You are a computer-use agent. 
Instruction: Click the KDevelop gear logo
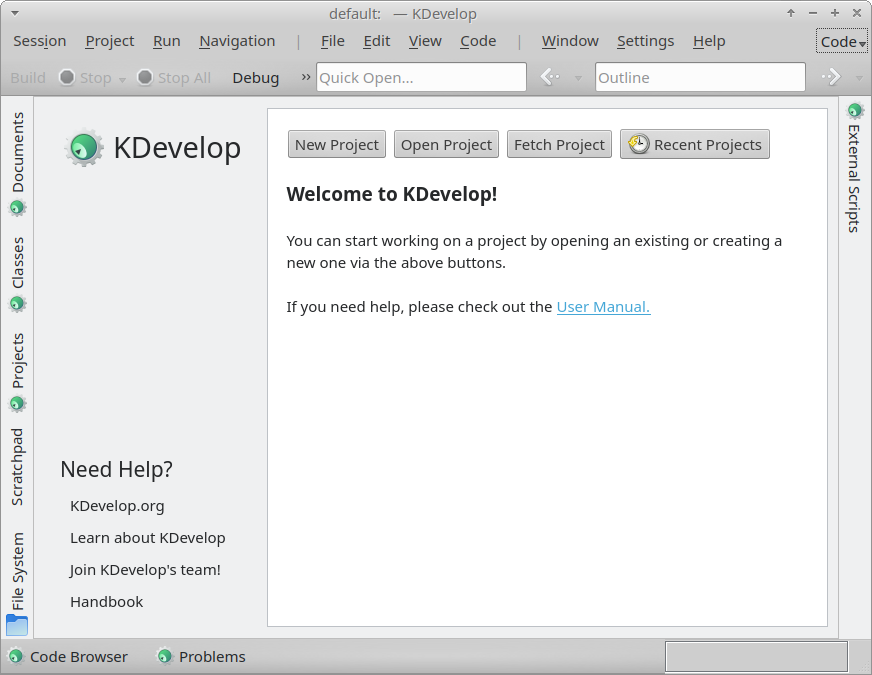(84, 148)
